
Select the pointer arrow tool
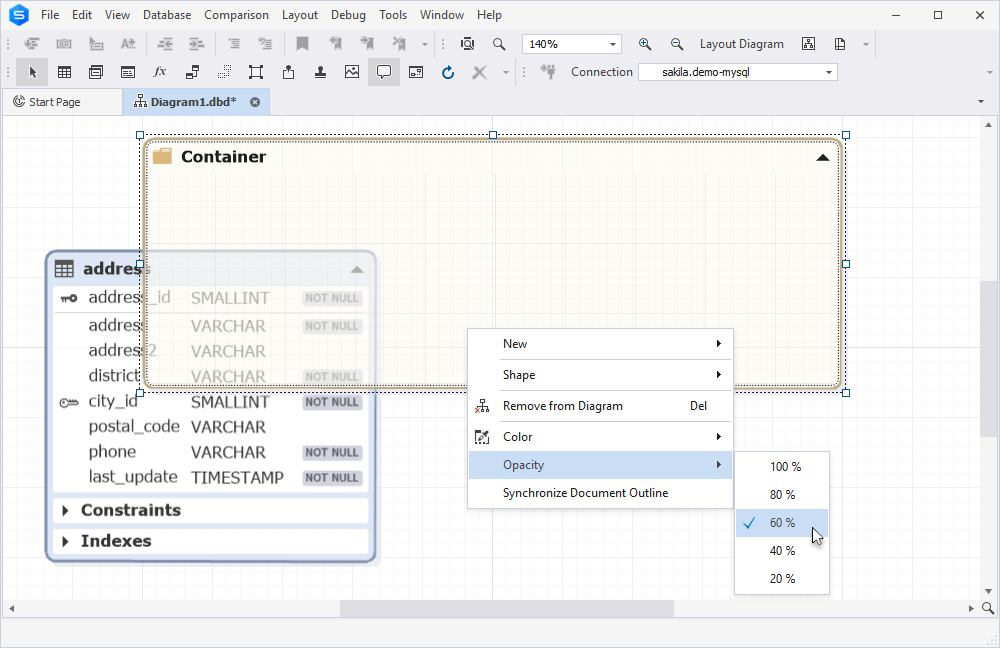(x=33, y=72)
